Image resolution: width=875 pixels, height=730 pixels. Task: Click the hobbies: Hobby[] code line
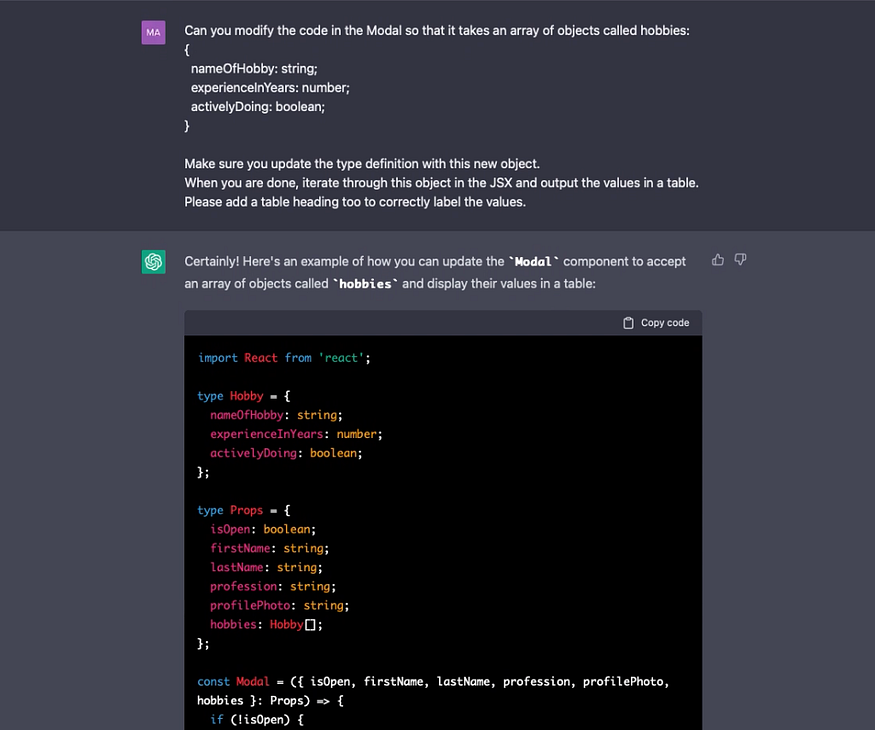tap(266, 625)
